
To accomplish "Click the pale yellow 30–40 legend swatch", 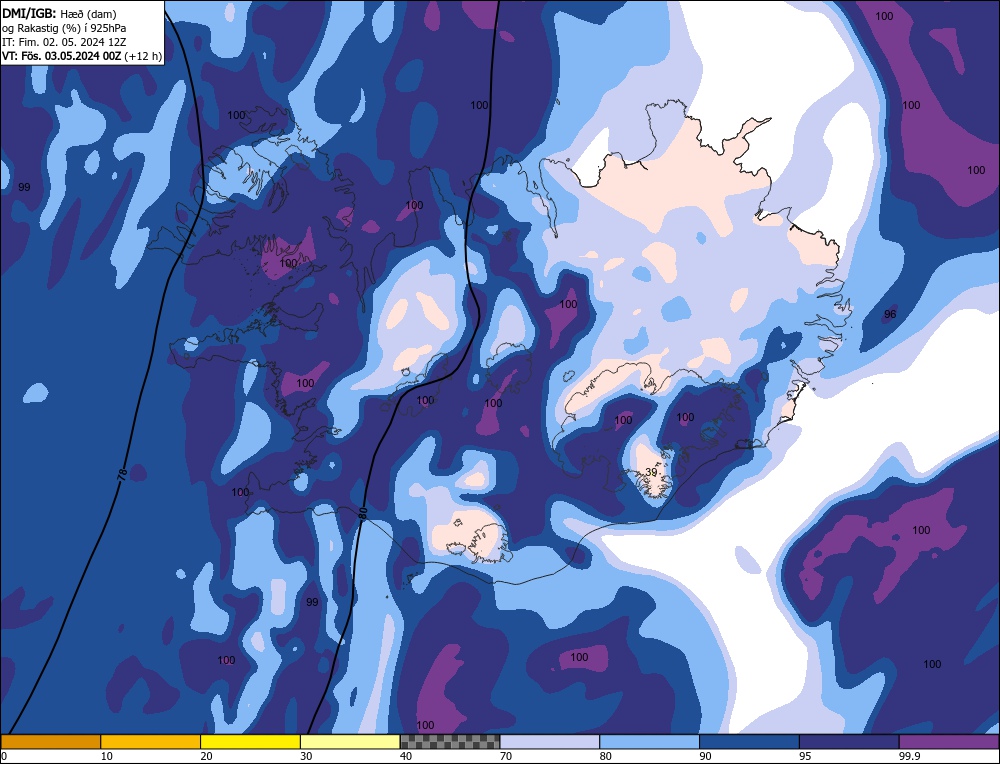I will [350, 742].
